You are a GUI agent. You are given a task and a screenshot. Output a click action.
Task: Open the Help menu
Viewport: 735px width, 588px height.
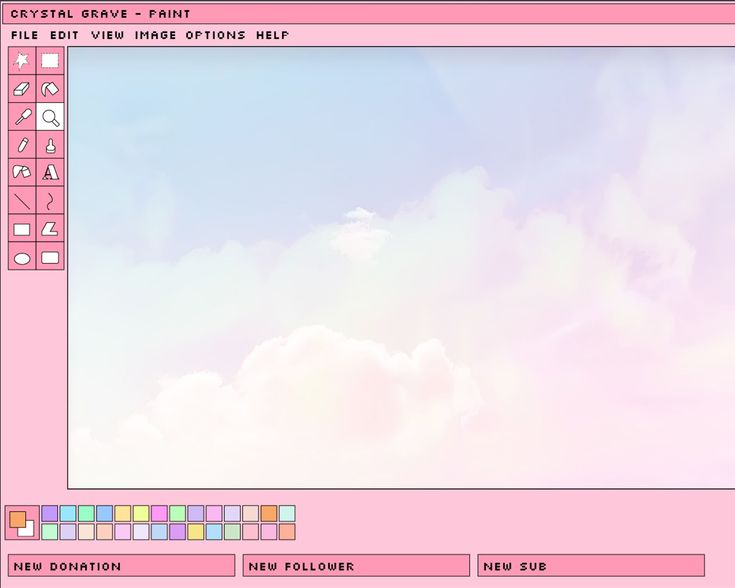pos(272,35)
